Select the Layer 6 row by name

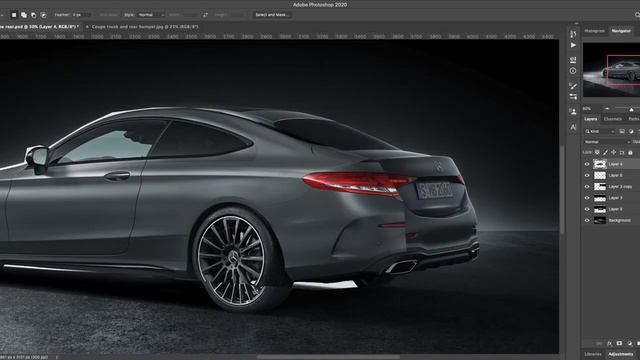616,175
